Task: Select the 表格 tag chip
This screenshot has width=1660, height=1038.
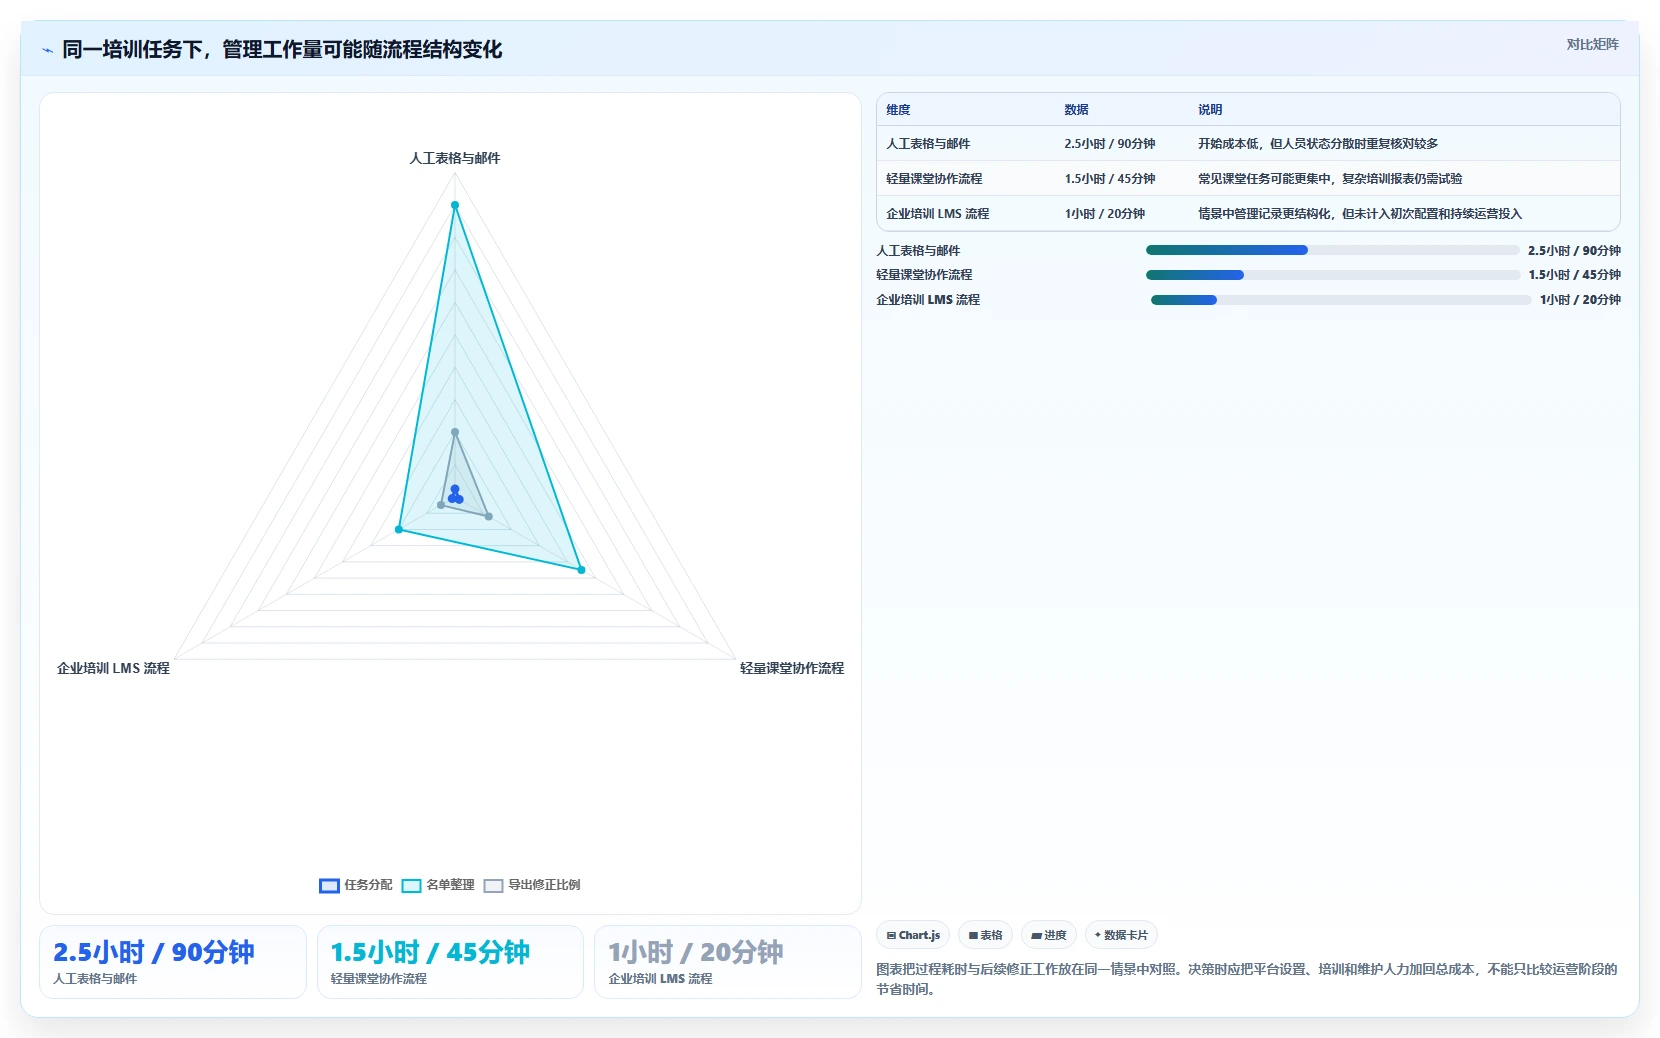Action: [985, 935]
